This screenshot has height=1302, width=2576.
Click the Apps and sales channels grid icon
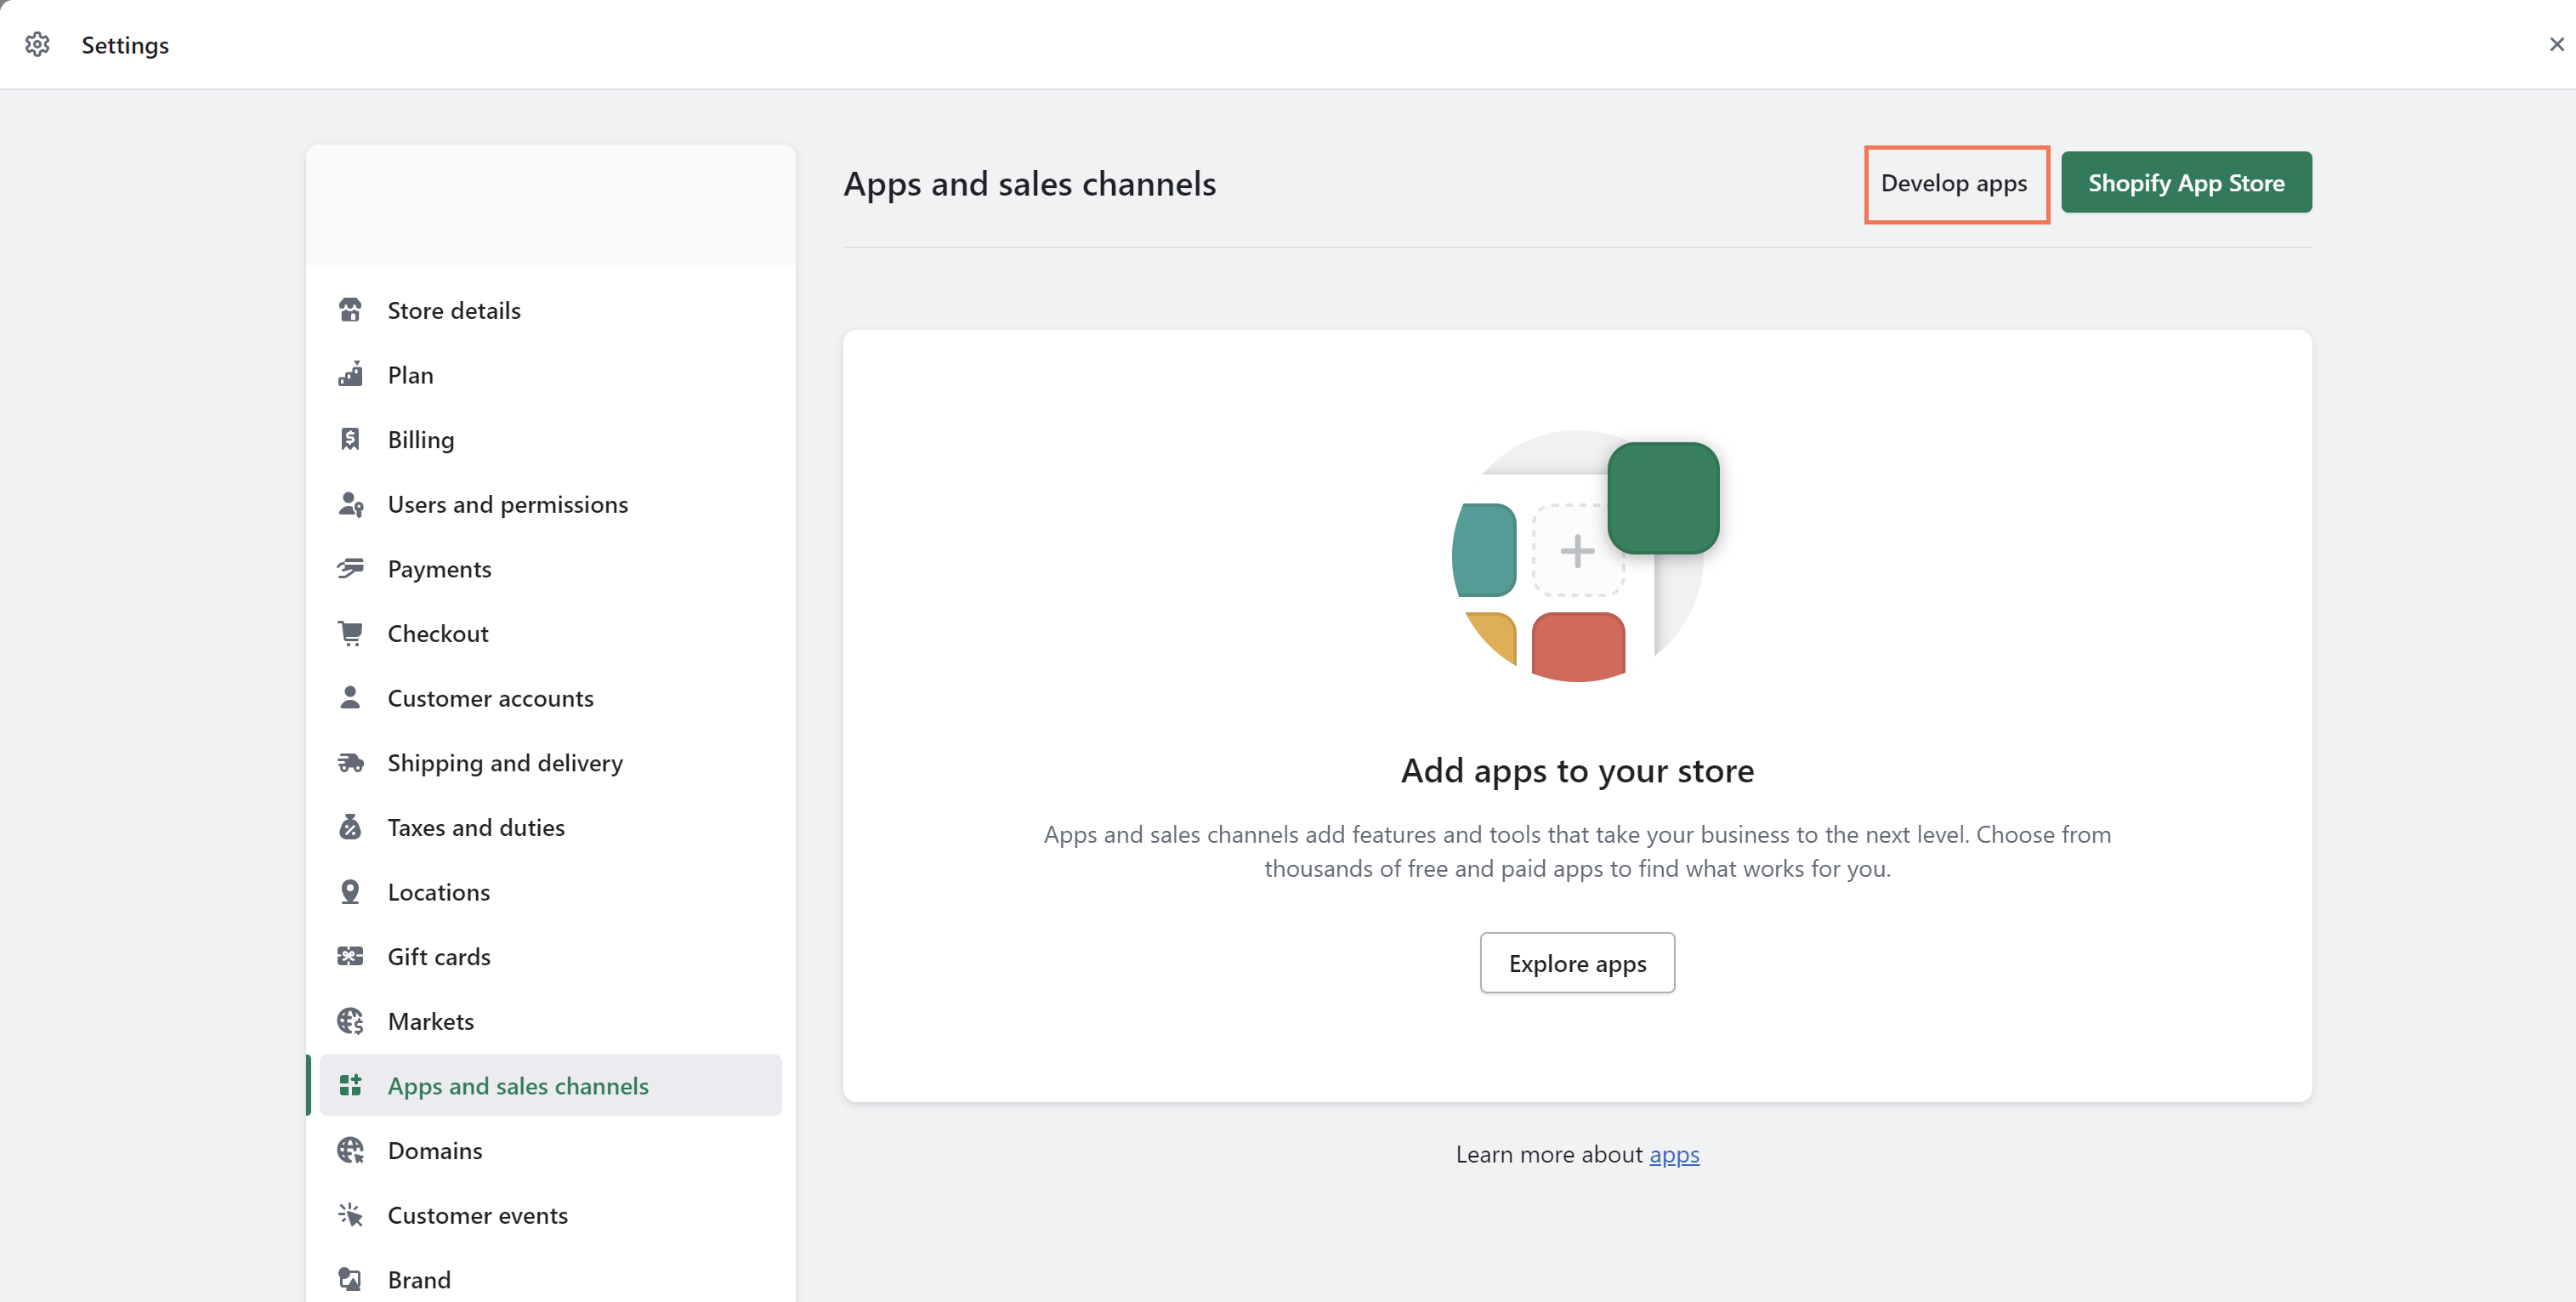pyautogui.click(x=350, y=1086)
